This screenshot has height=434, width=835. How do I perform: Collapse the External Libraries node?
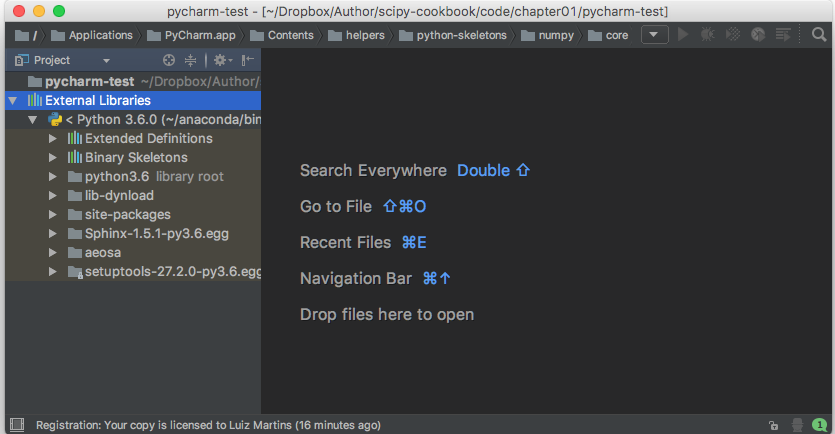pos(13,100)
